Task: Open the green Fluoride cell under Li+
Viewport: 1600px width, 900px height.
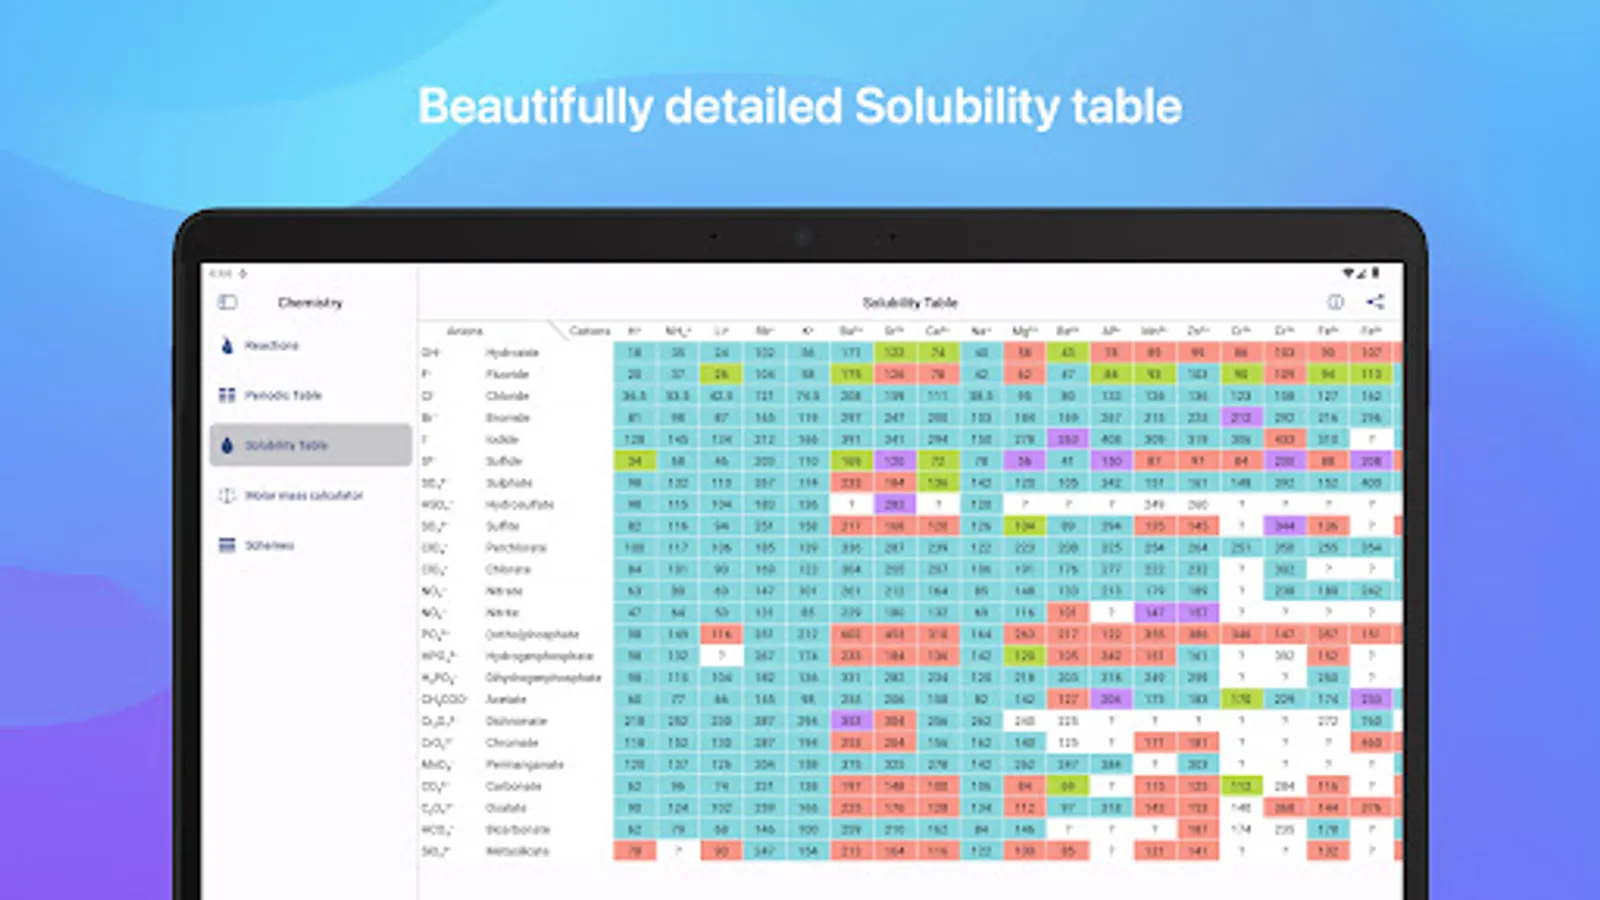Action: tap(721, 374)
